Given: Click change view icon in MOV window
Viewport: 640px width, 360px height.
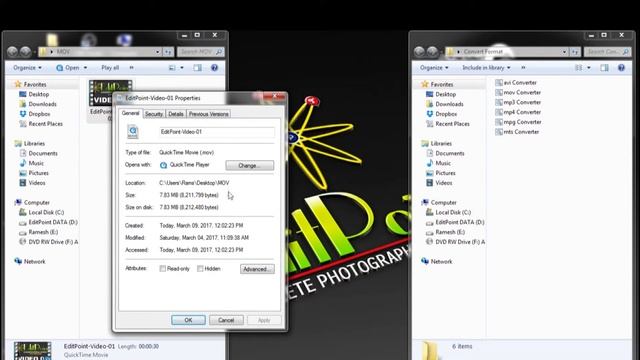Looking at the screenshot, I should [172, 68].
